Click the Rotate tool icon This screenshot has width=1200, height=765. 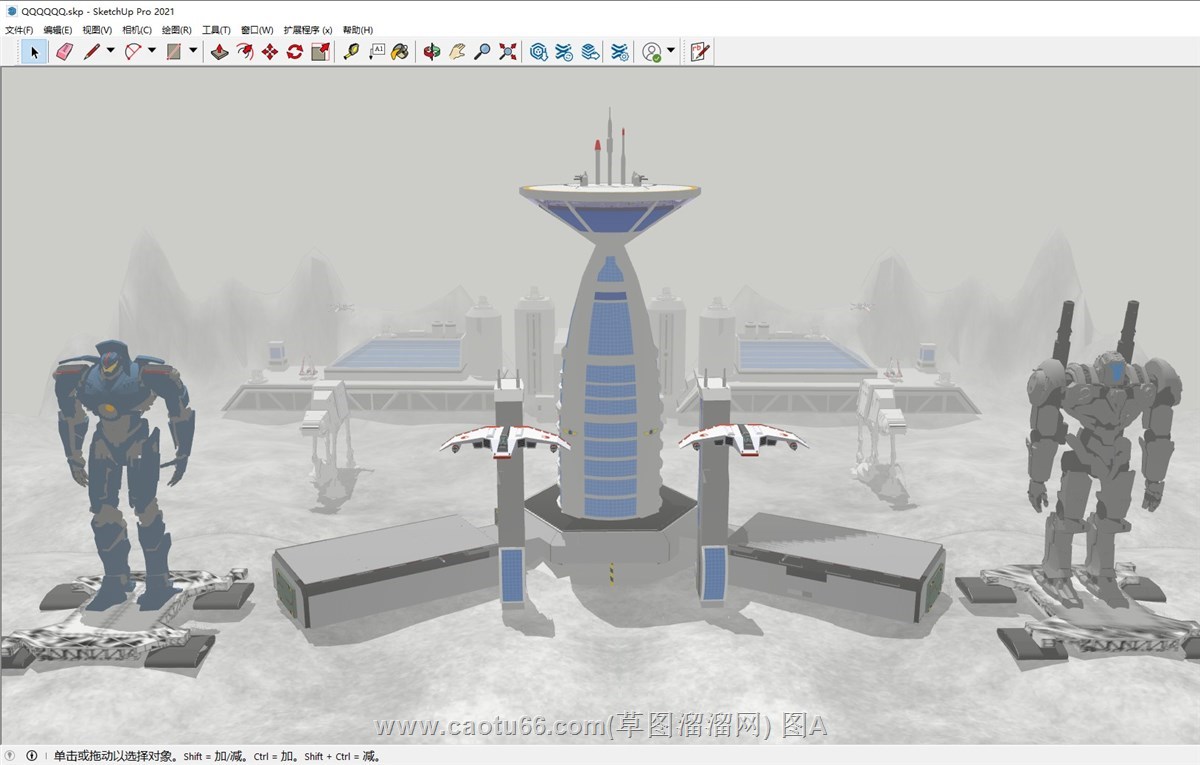point(294,52)
